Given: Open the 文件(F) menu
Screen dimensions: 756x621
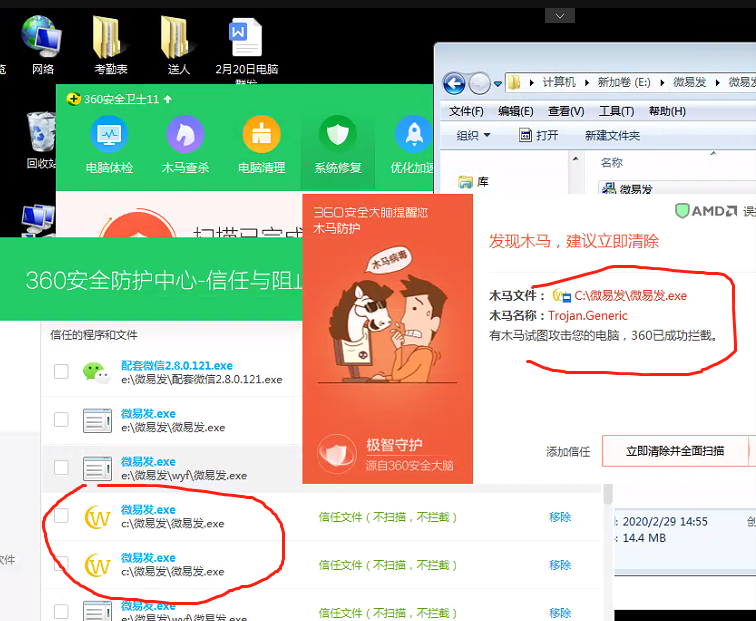Looking at the screenshot, I should click(466, 111).
